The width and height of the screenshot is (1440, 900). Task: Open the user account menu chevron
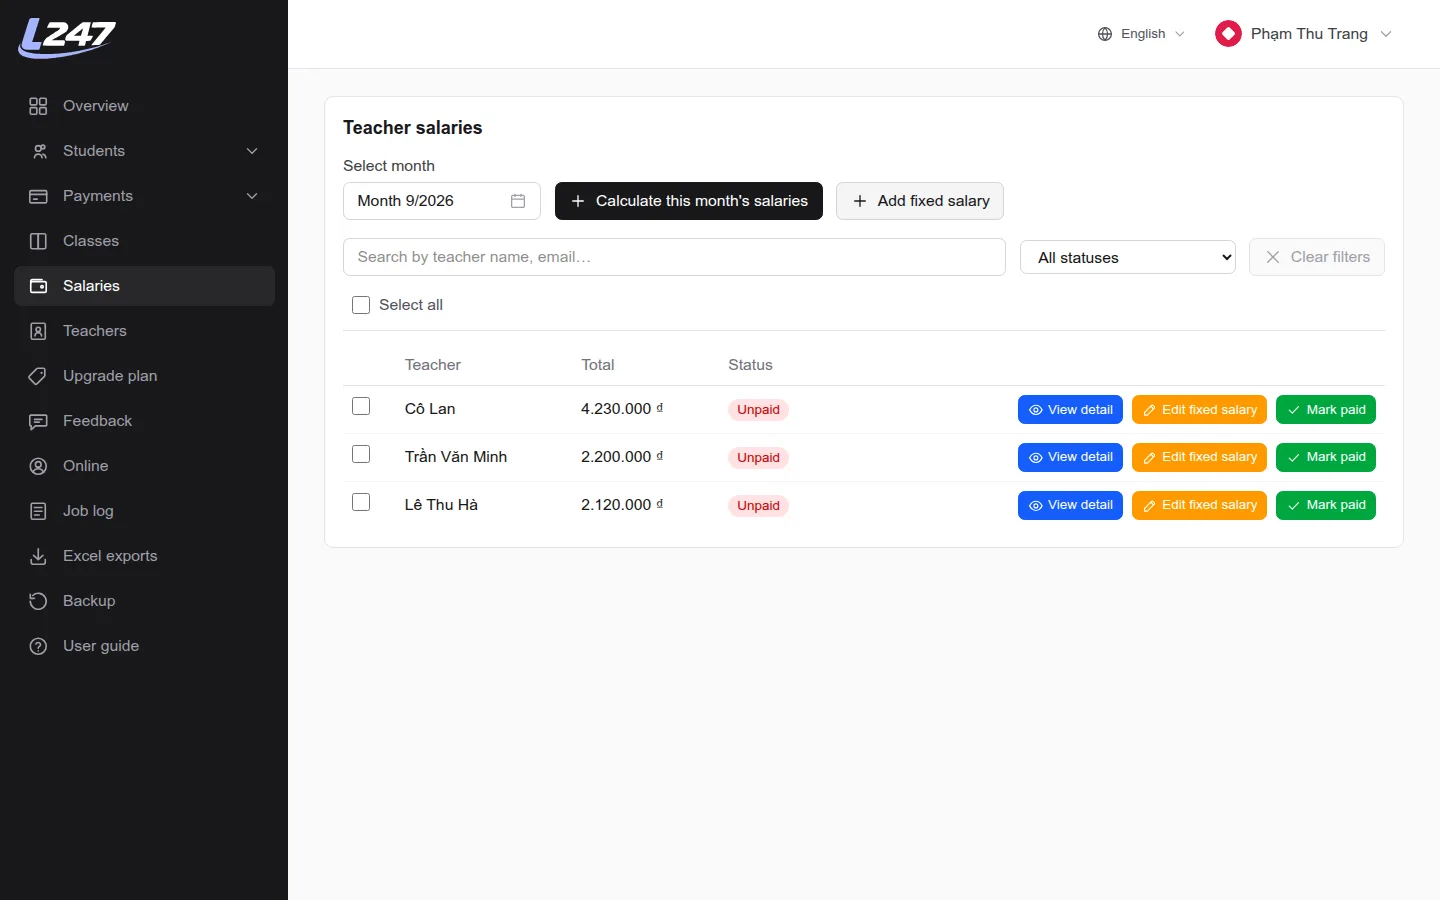(x=1386, y=34)
